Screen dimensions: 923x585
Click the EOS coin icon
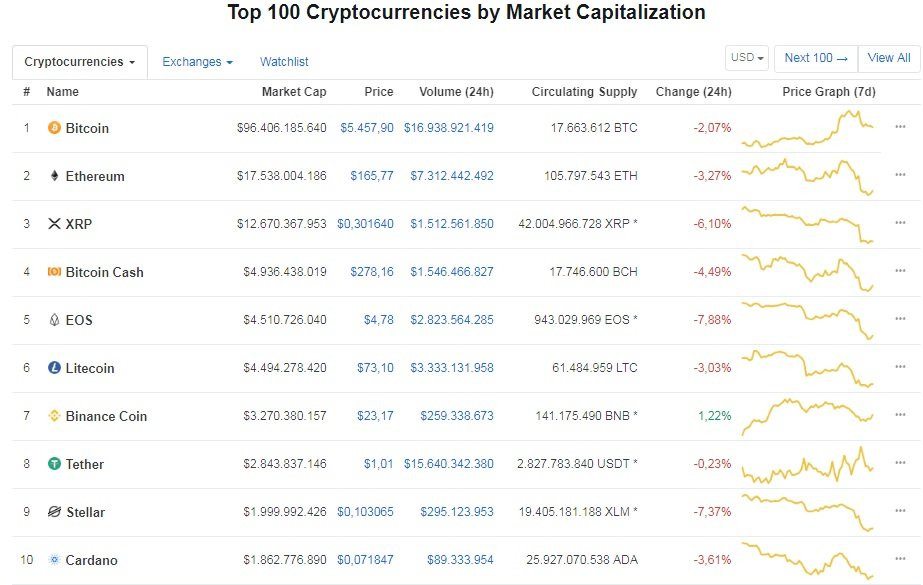54,320
